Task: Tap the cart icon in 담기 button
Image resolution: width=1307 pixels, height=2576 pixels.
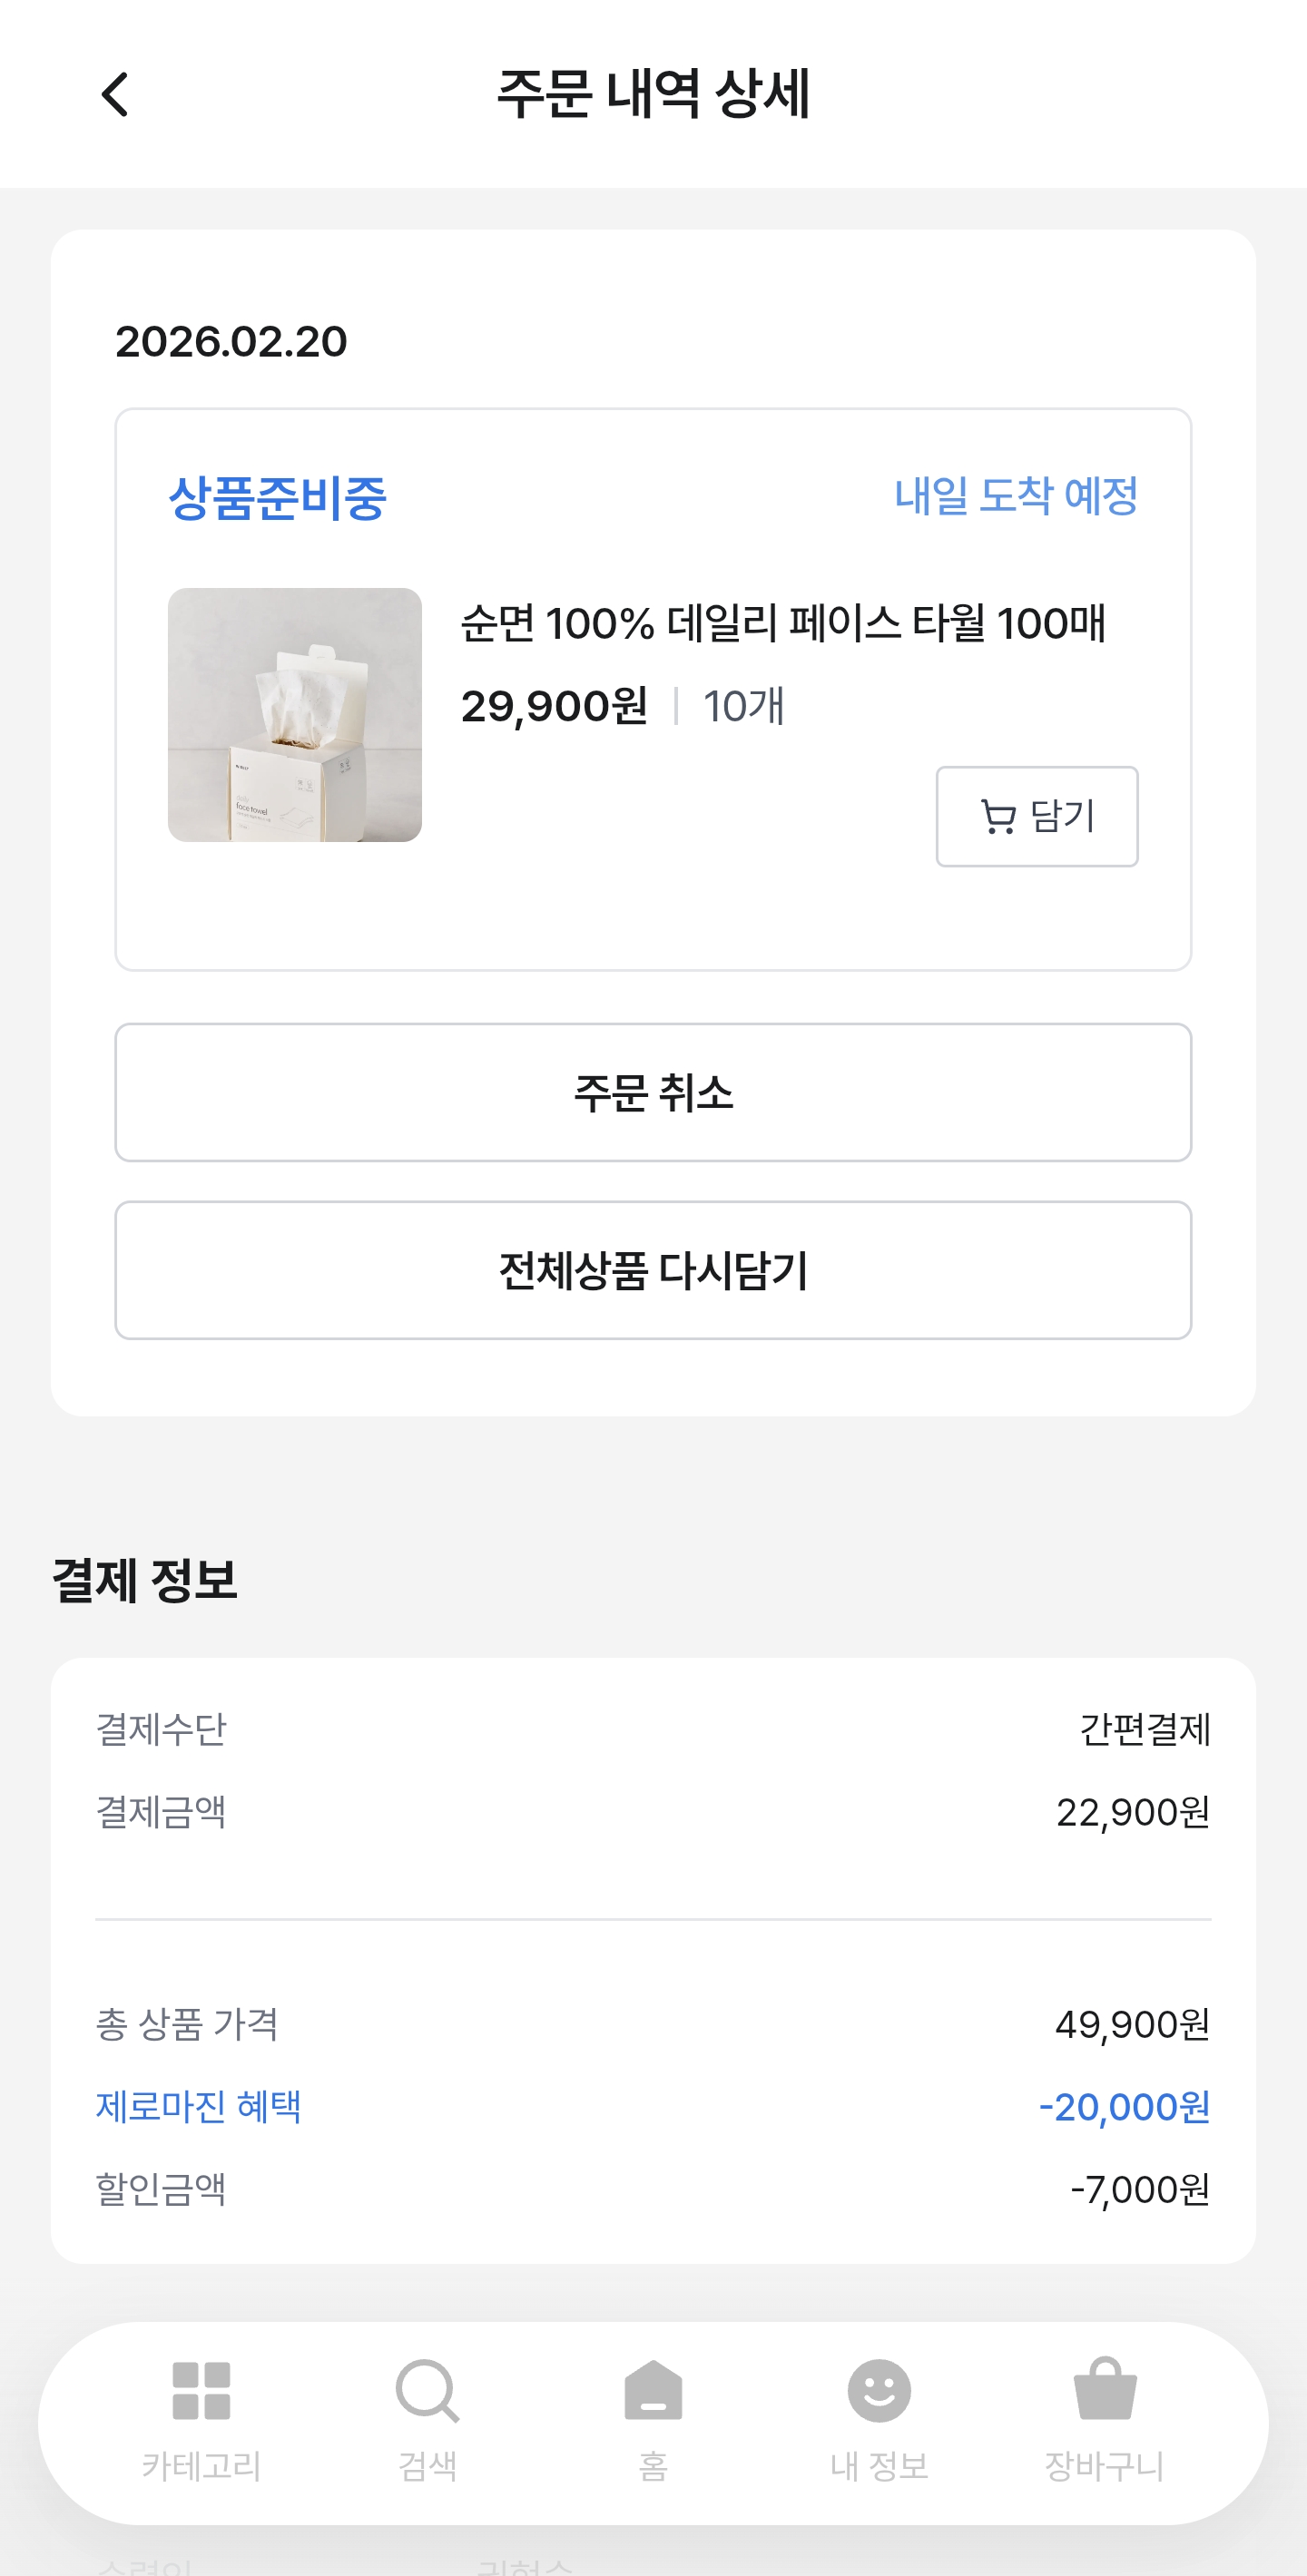Action: pos(997,817)
